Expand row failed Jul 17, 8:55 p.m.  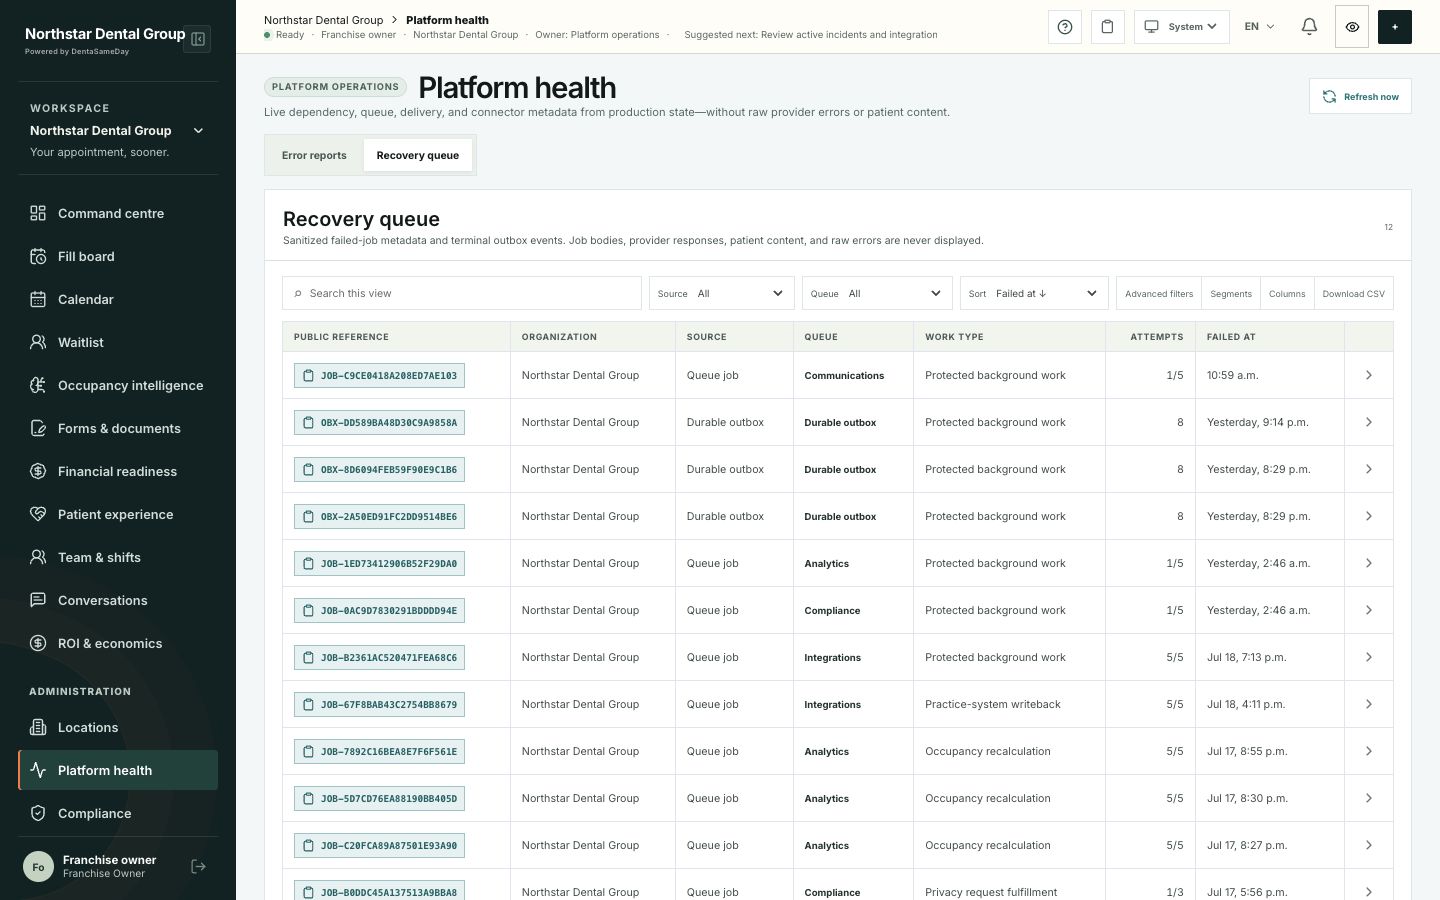(1369, 752)
